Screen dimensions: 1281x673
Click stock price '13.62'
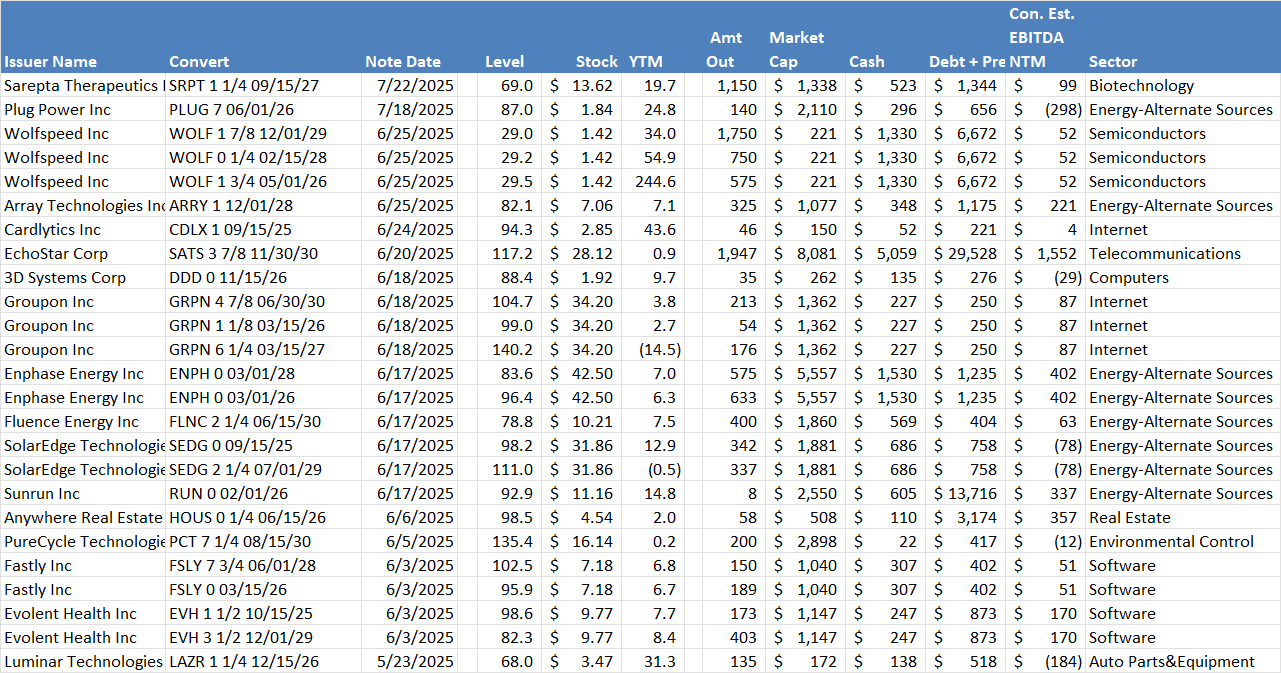(x=594, y=86)
